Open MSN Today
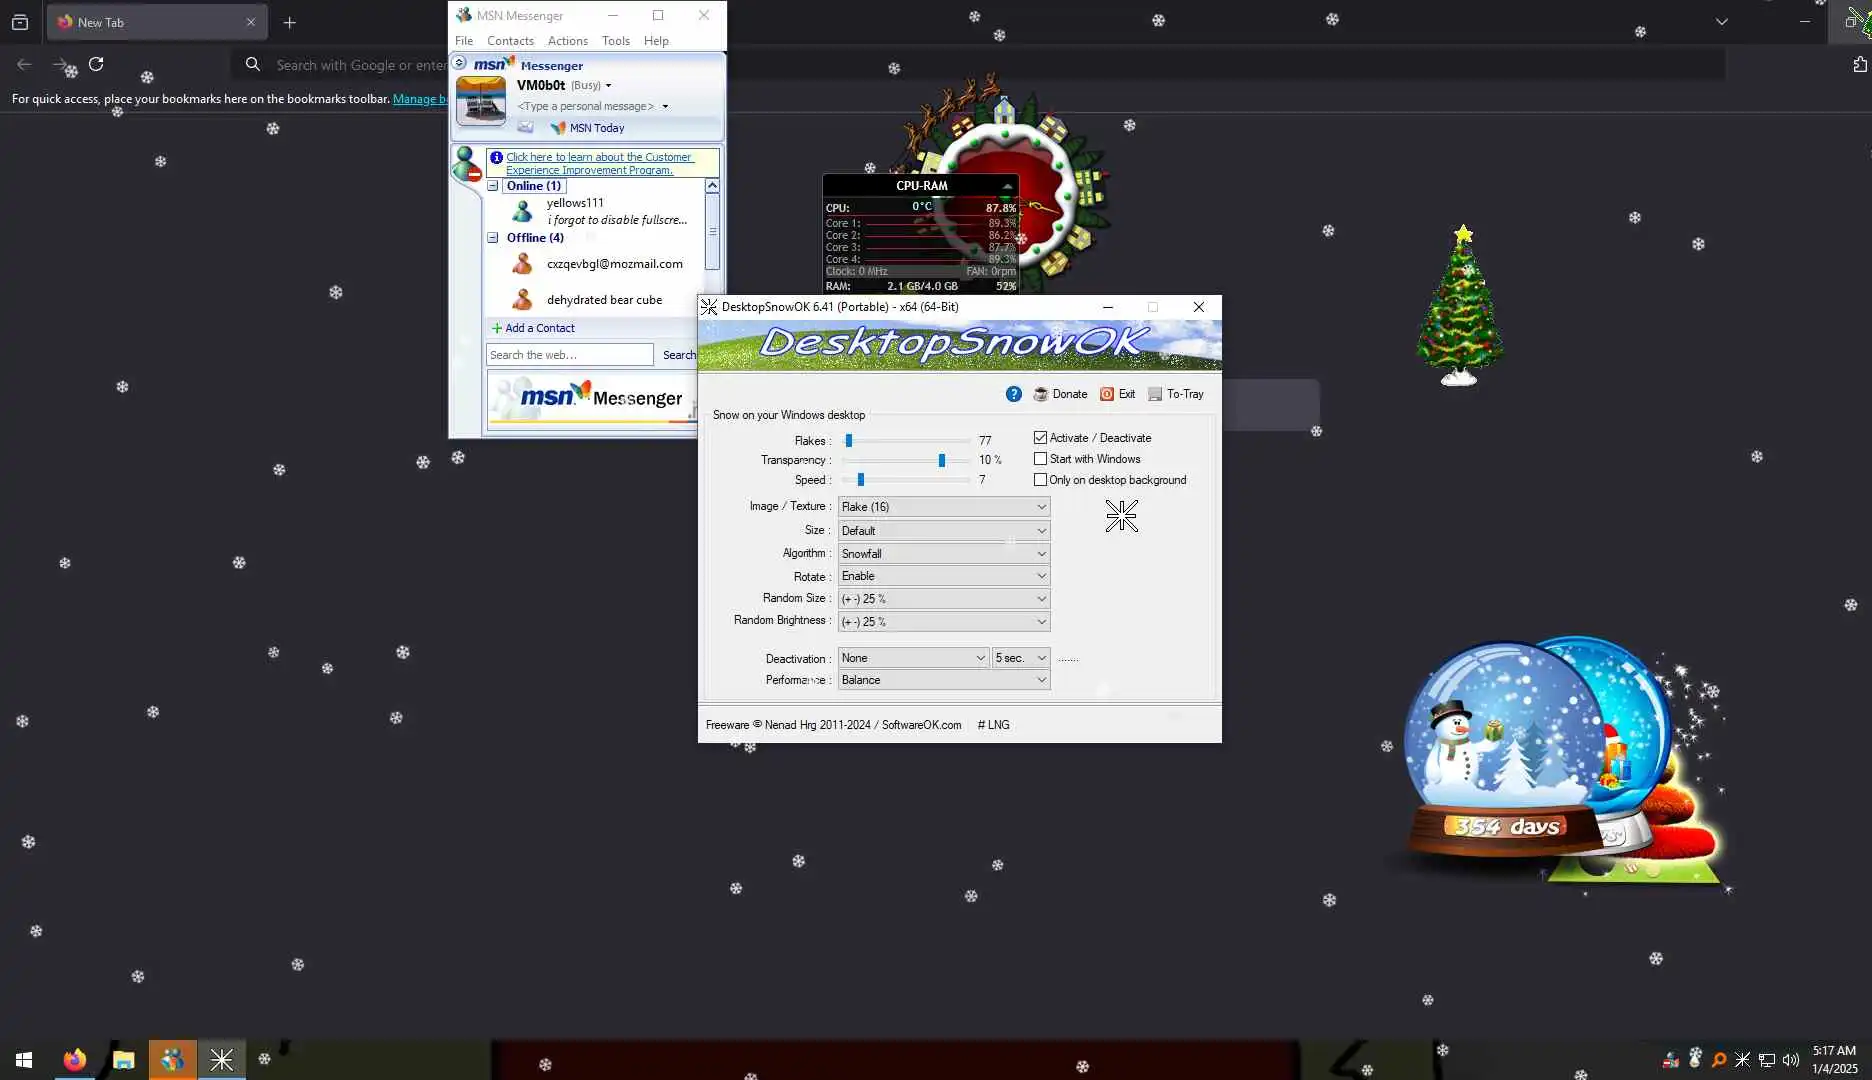 point(587,128)
